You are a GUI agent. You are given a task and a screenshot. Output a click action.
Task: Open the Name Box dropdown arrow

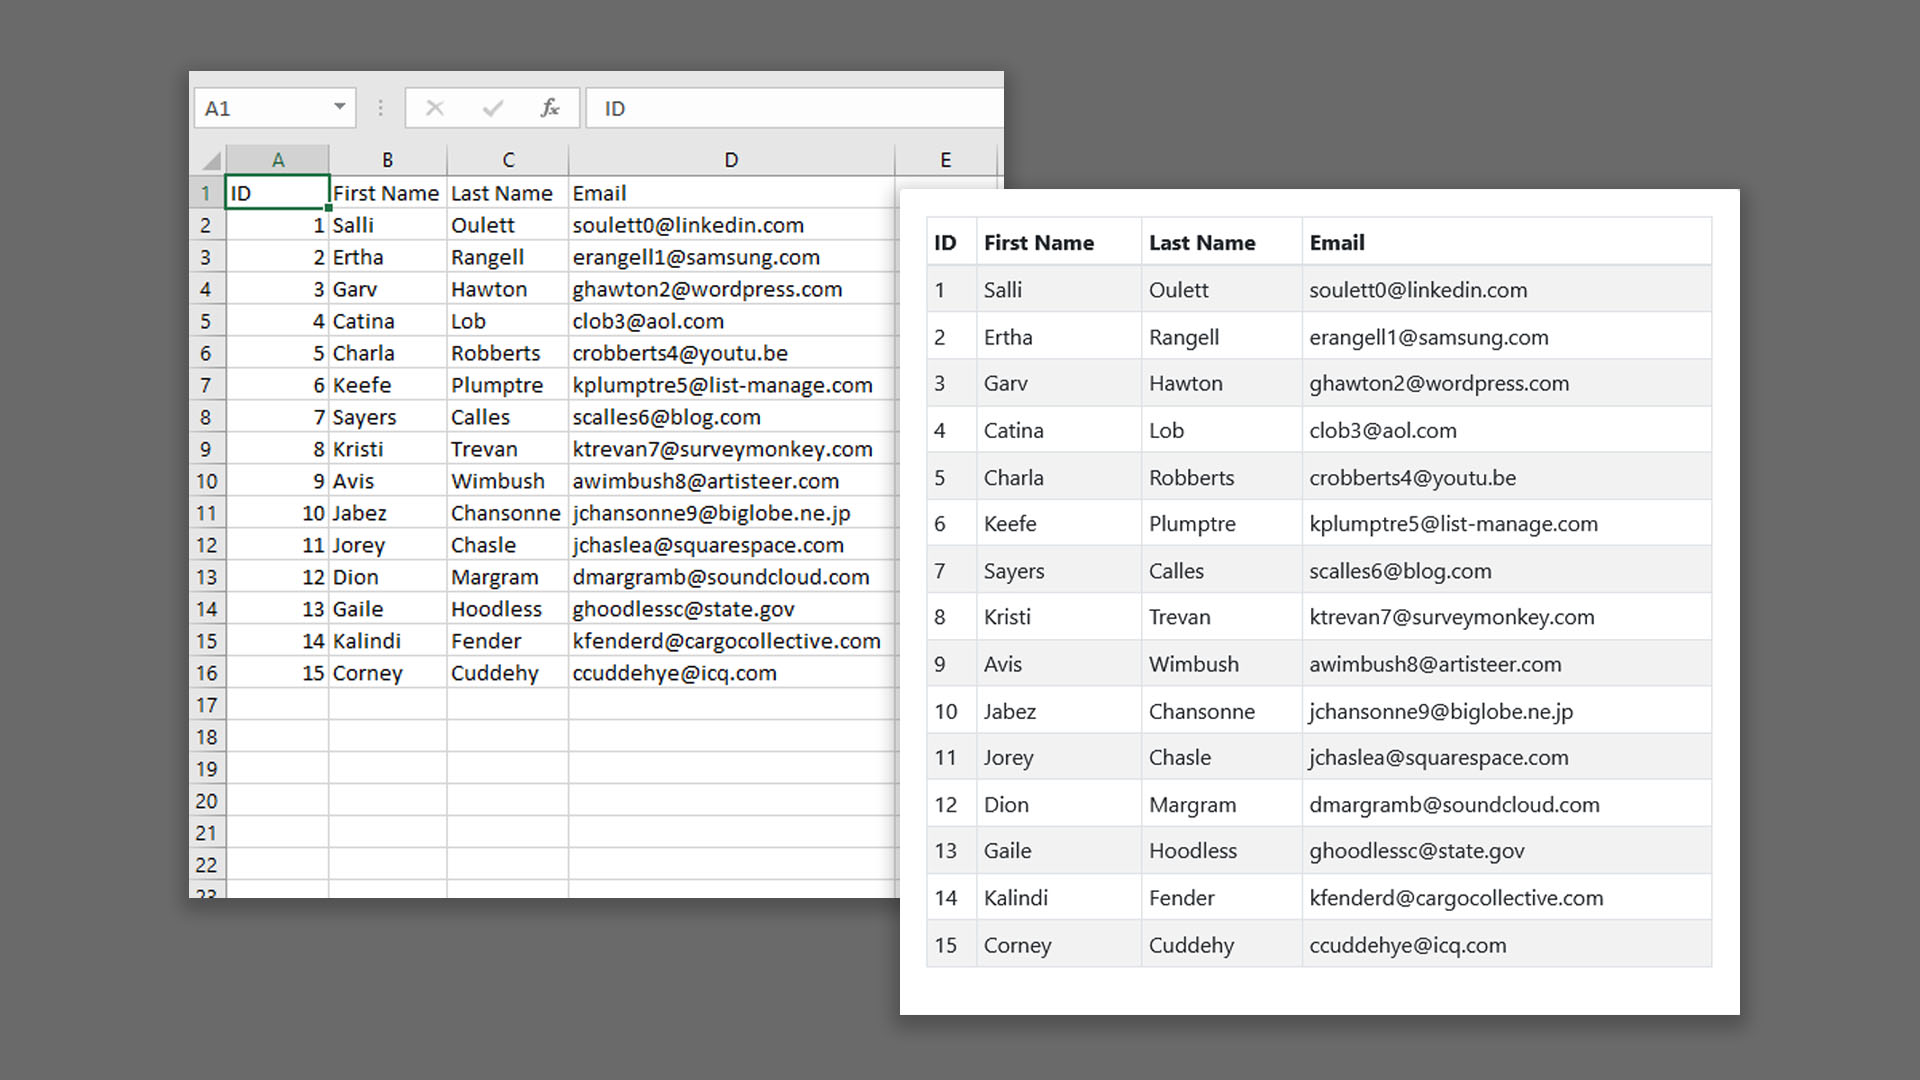coord(340,107)
